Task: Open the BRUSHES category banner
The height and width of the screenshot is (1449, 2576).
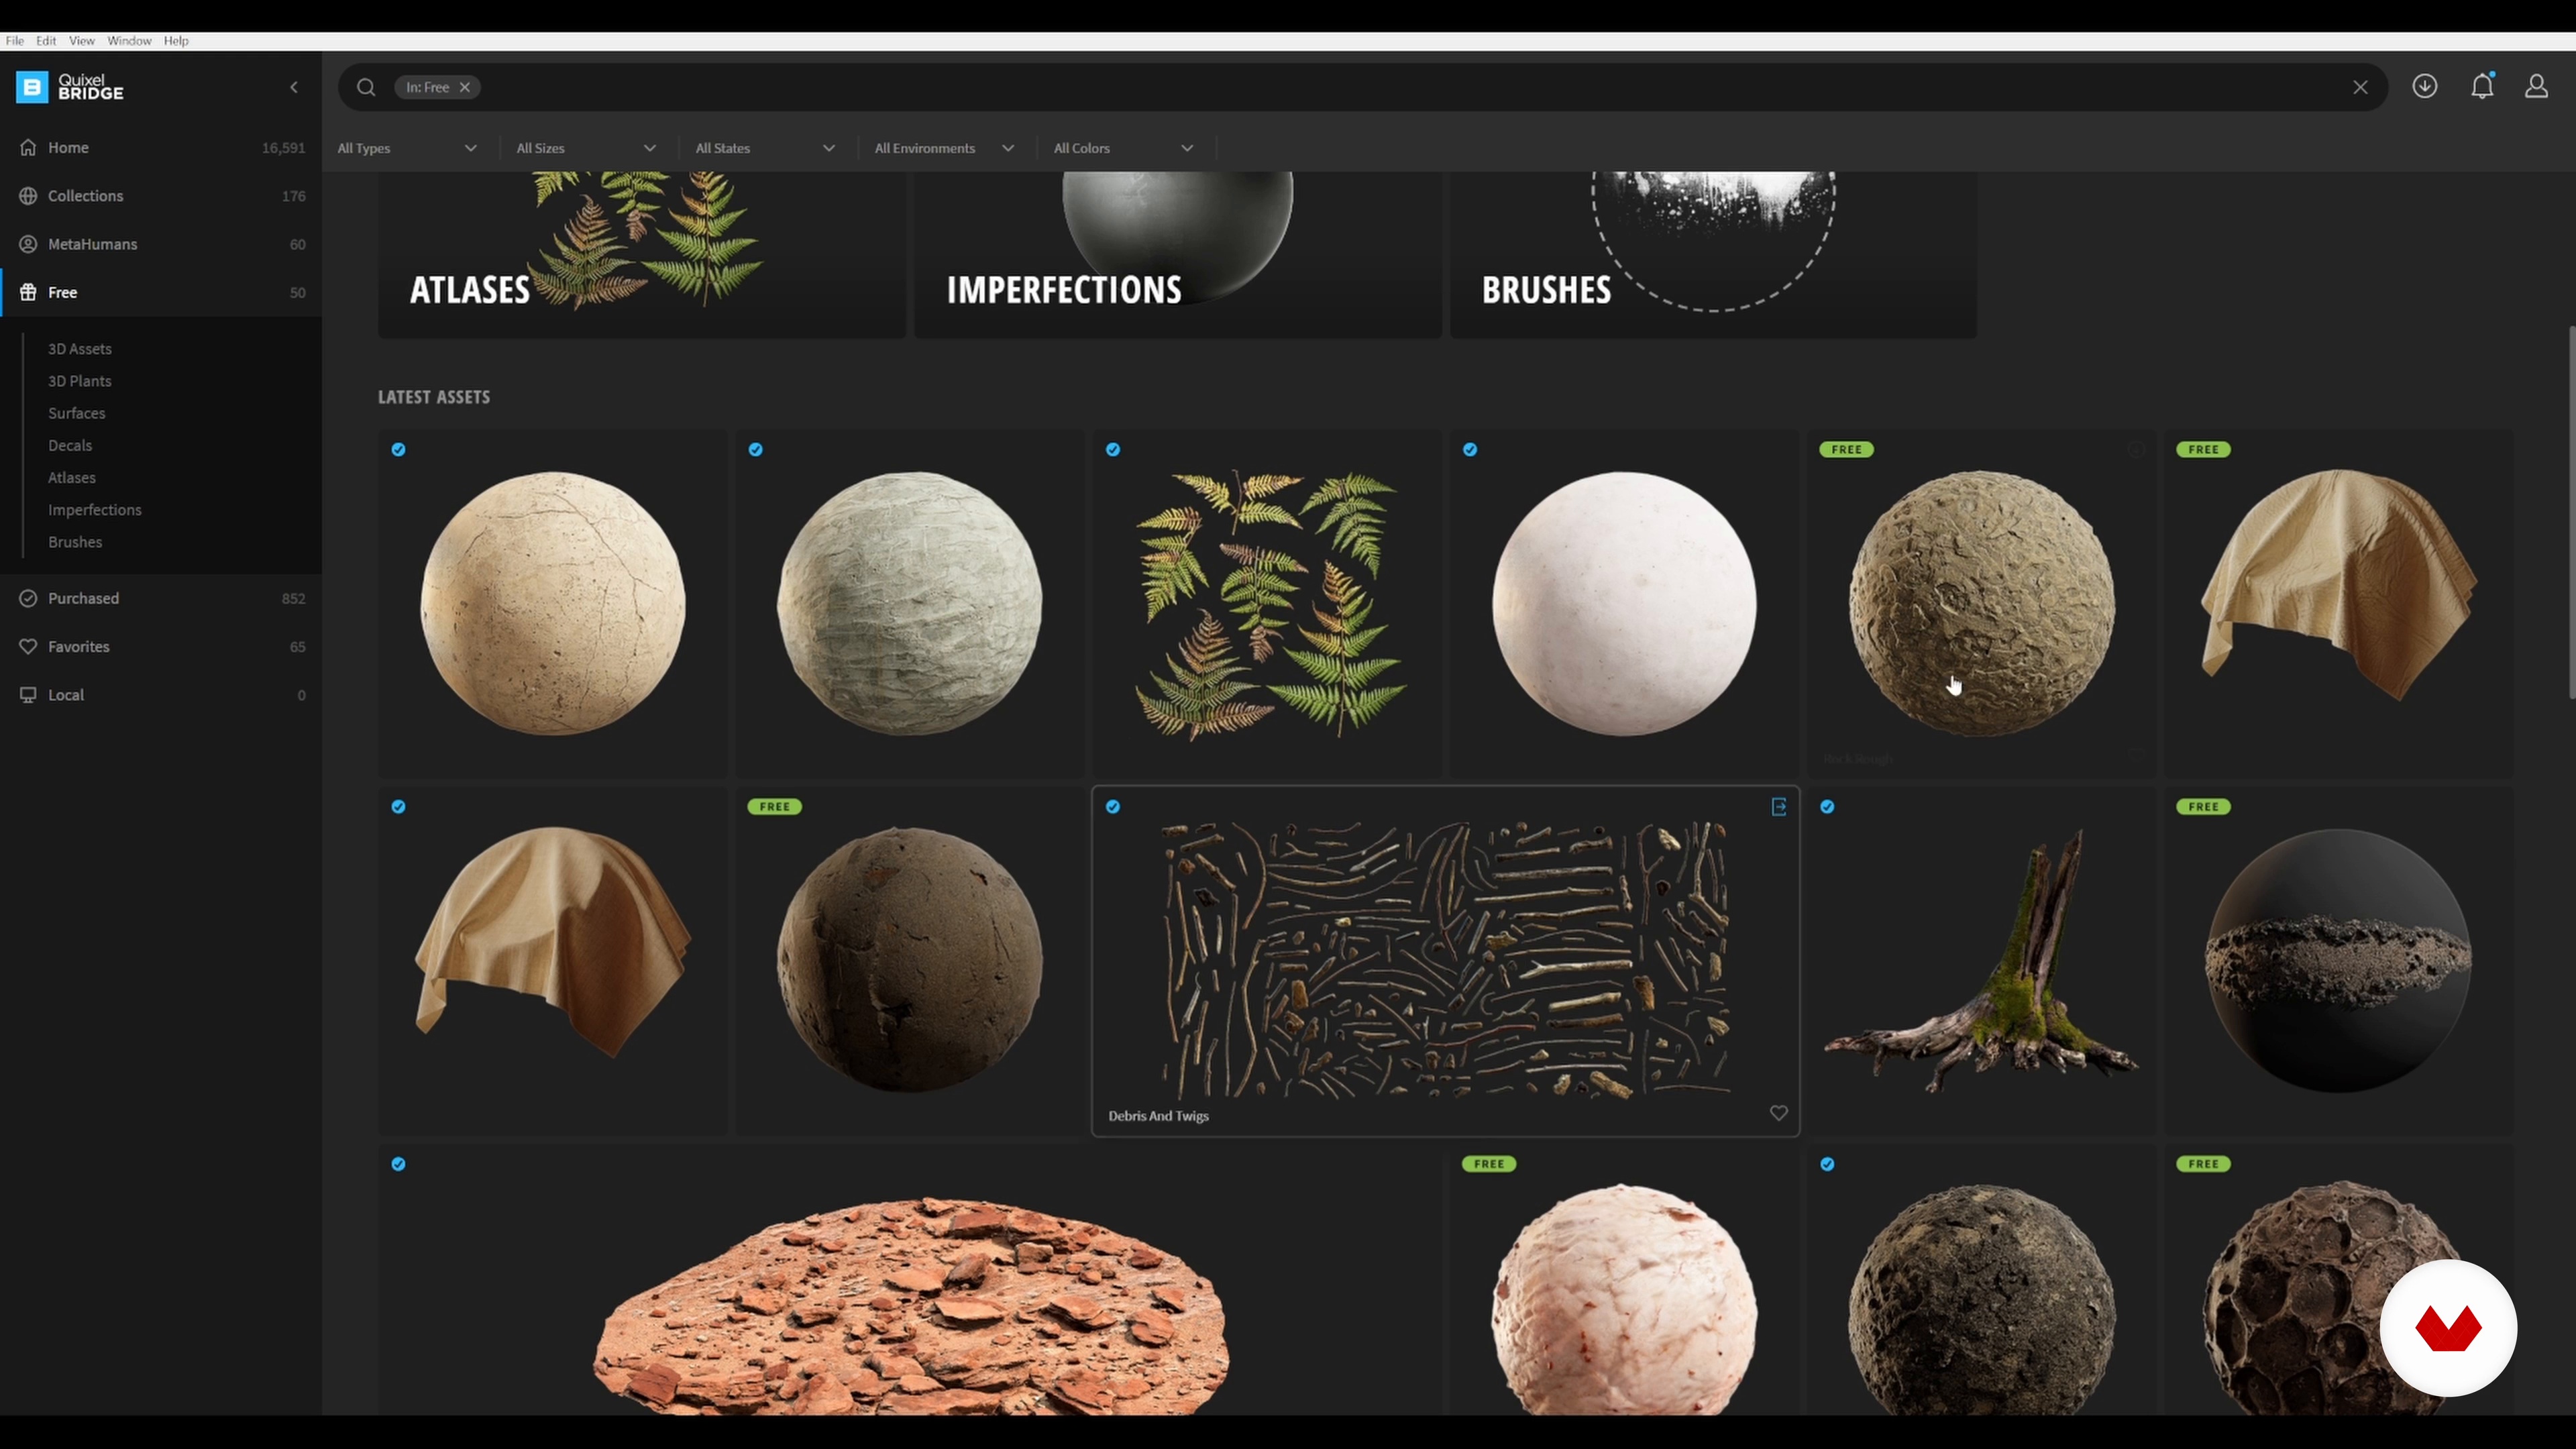Action: [x=1713, y=255]
